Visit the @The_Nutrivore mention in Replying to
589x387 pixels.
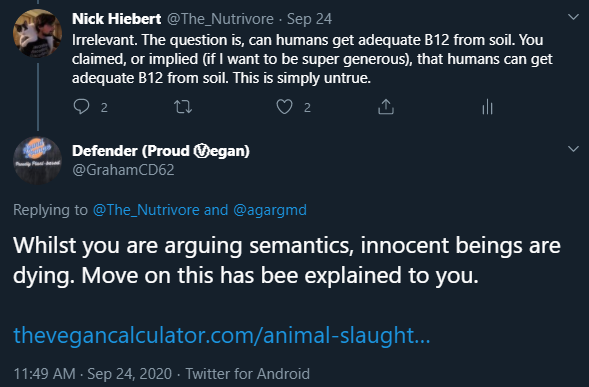(146, 210)
